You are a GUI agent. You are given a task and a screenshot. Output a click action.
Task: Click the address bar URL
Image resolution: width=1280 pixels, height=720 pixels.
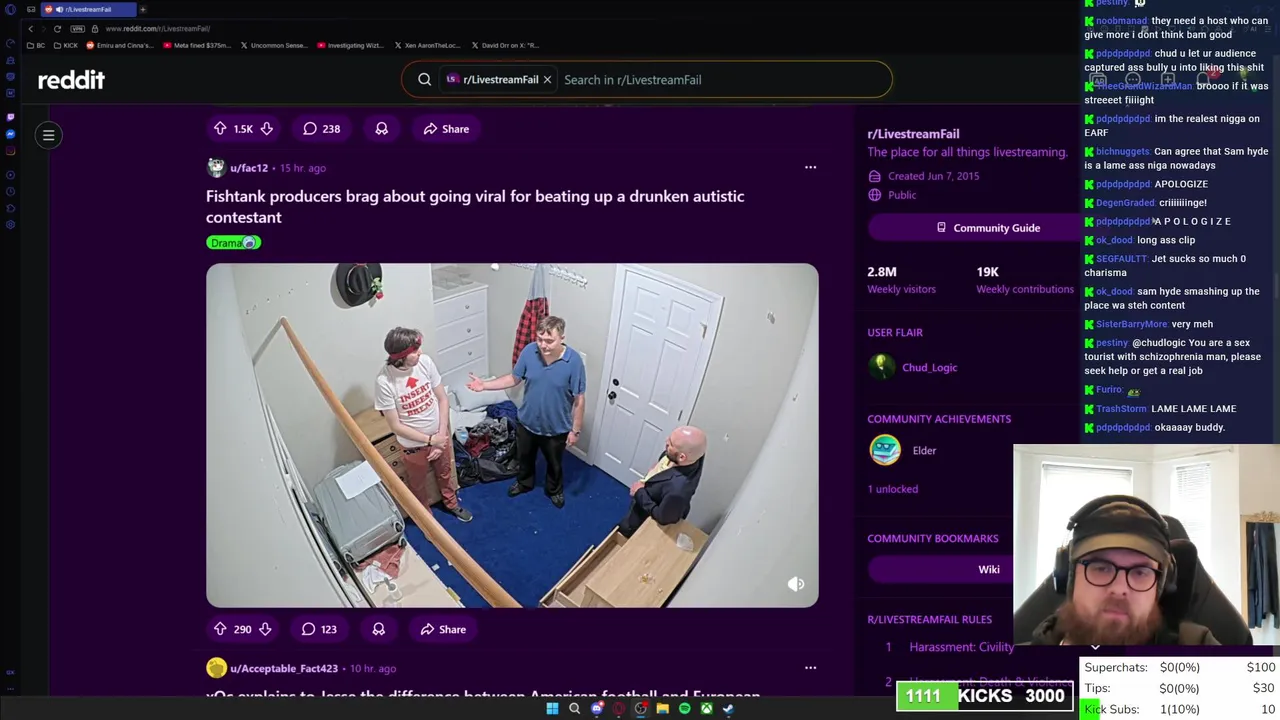coord(158,29)
